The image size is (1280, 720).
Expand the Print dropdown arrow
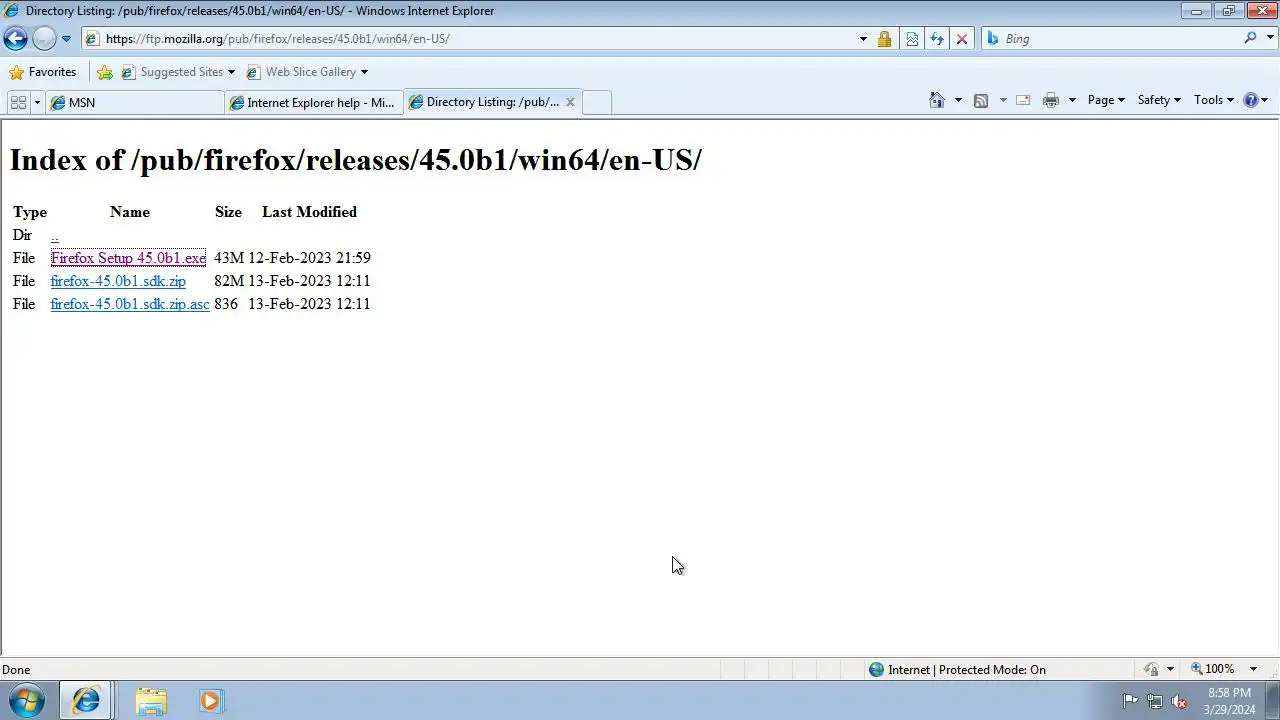[x=1072, y=100]
